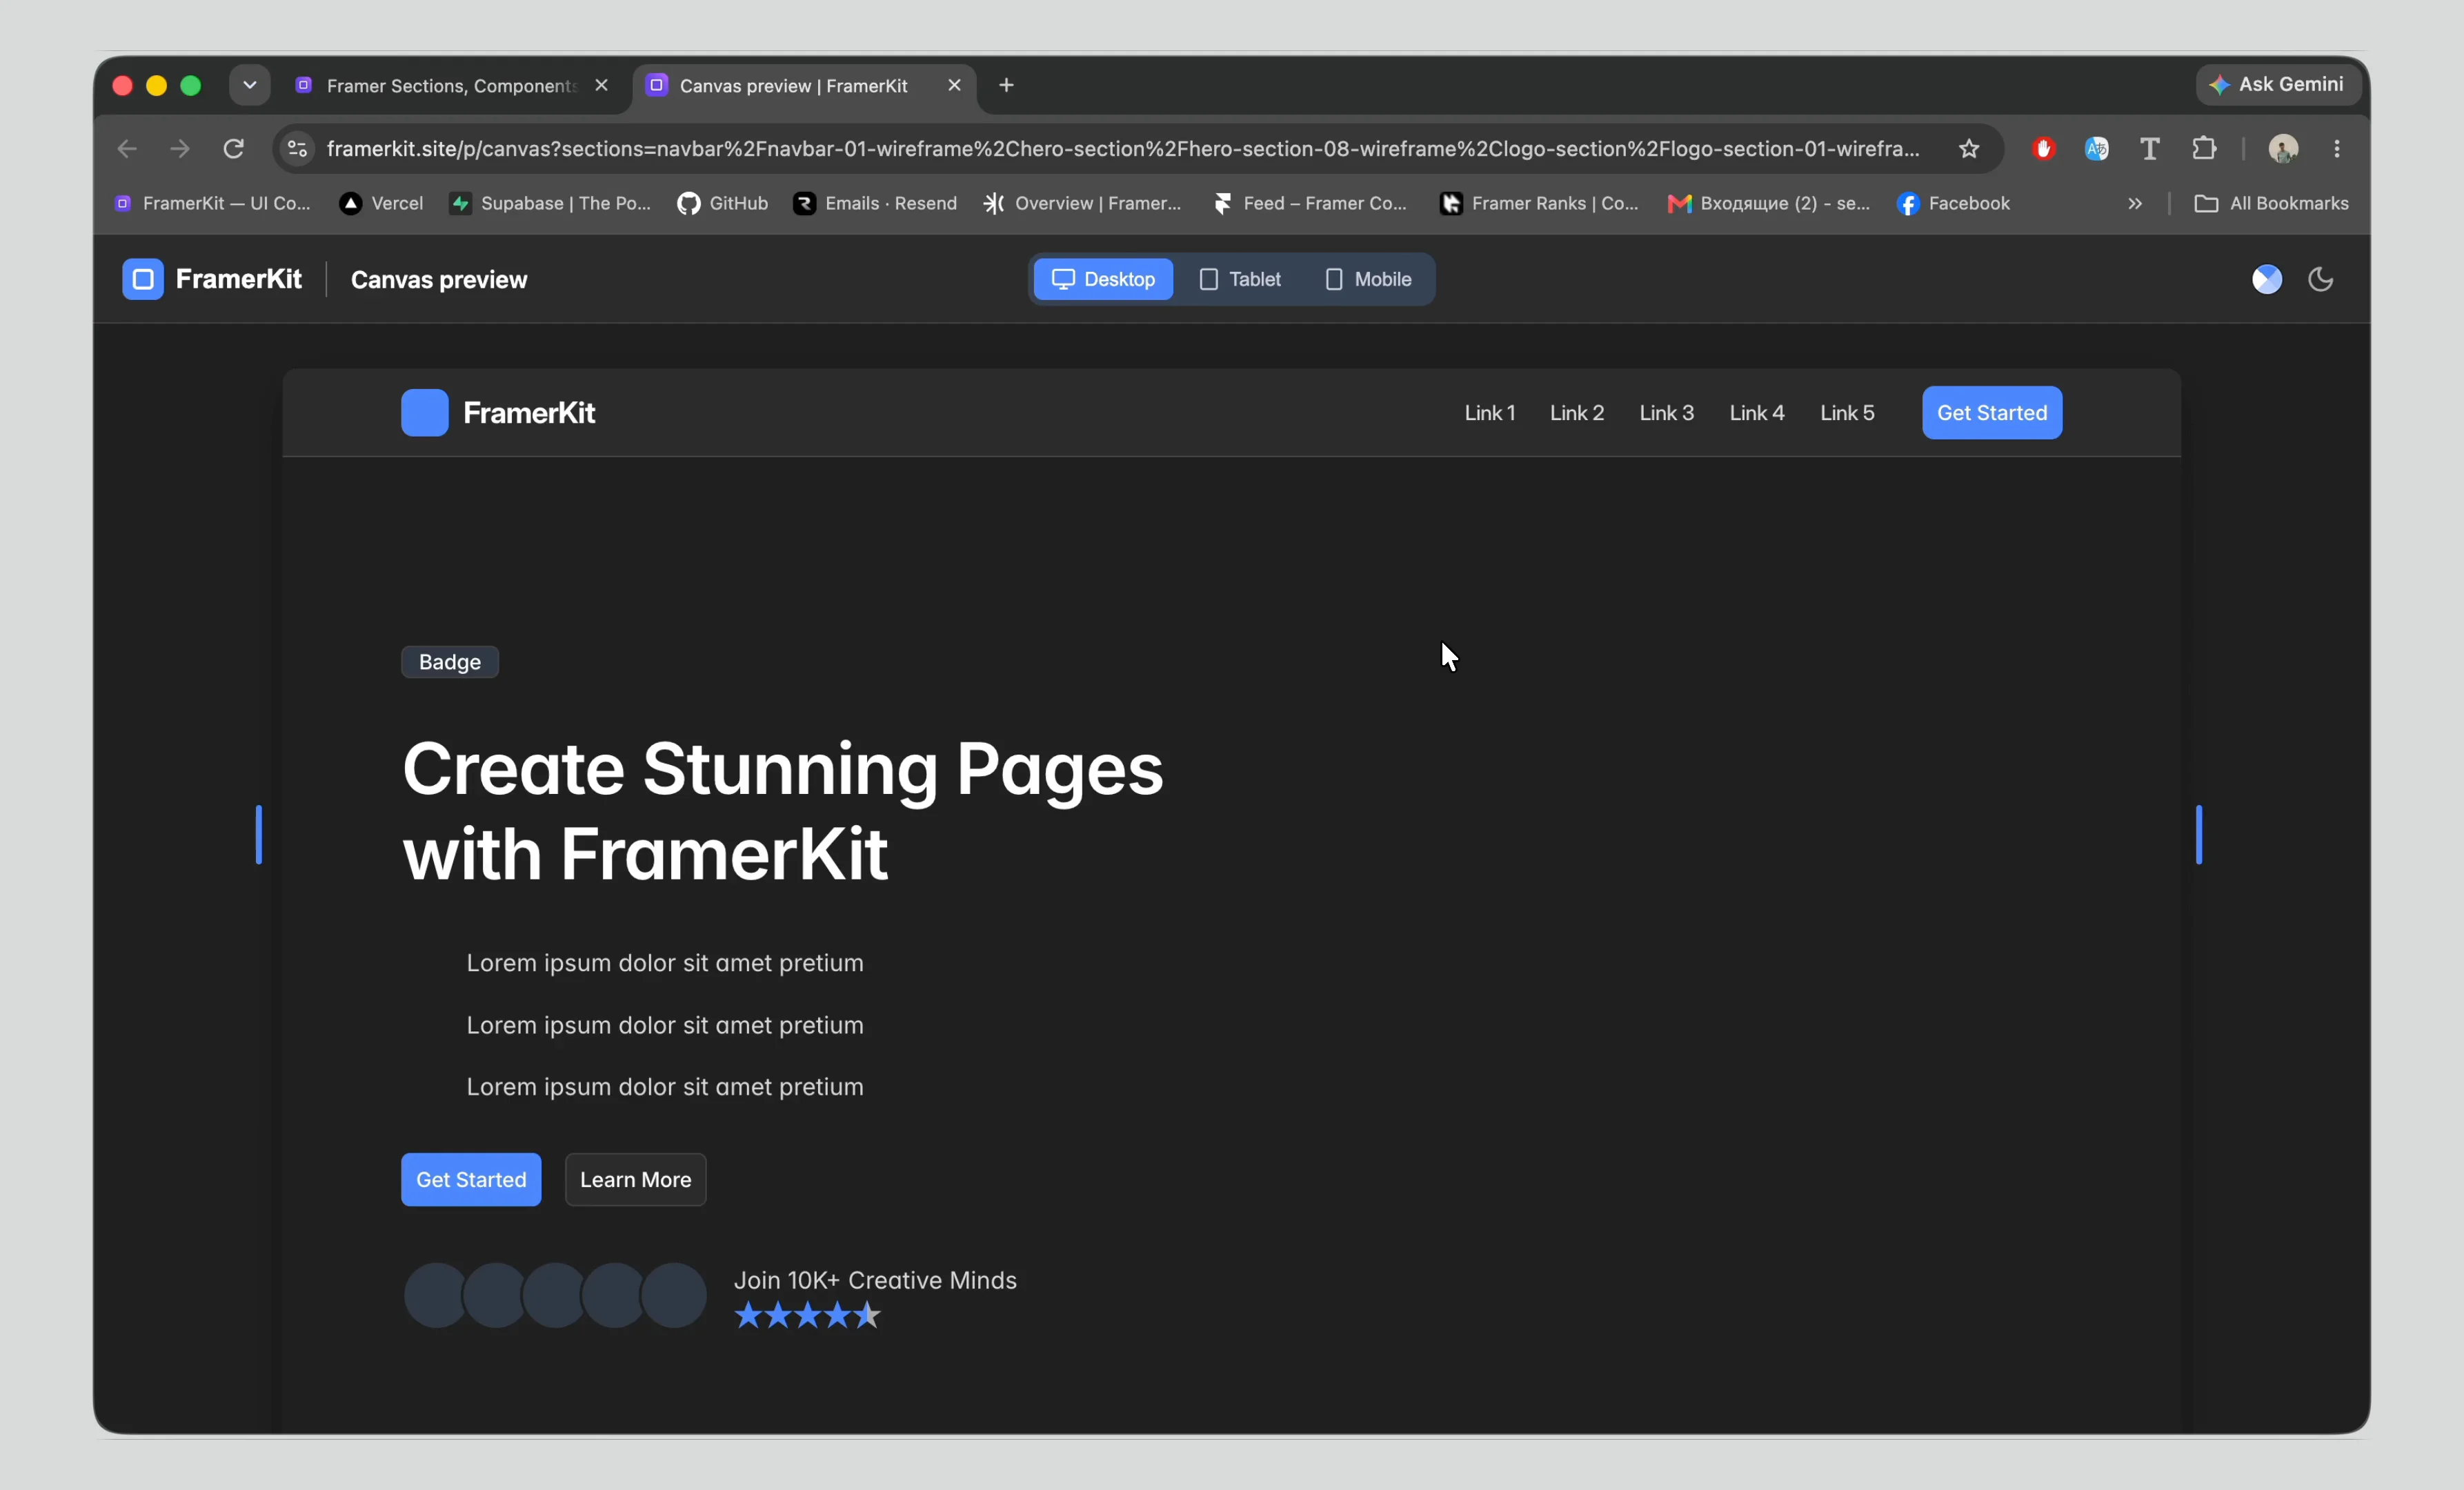Grab the left canvas resize handle

click(x=259, y=834)
